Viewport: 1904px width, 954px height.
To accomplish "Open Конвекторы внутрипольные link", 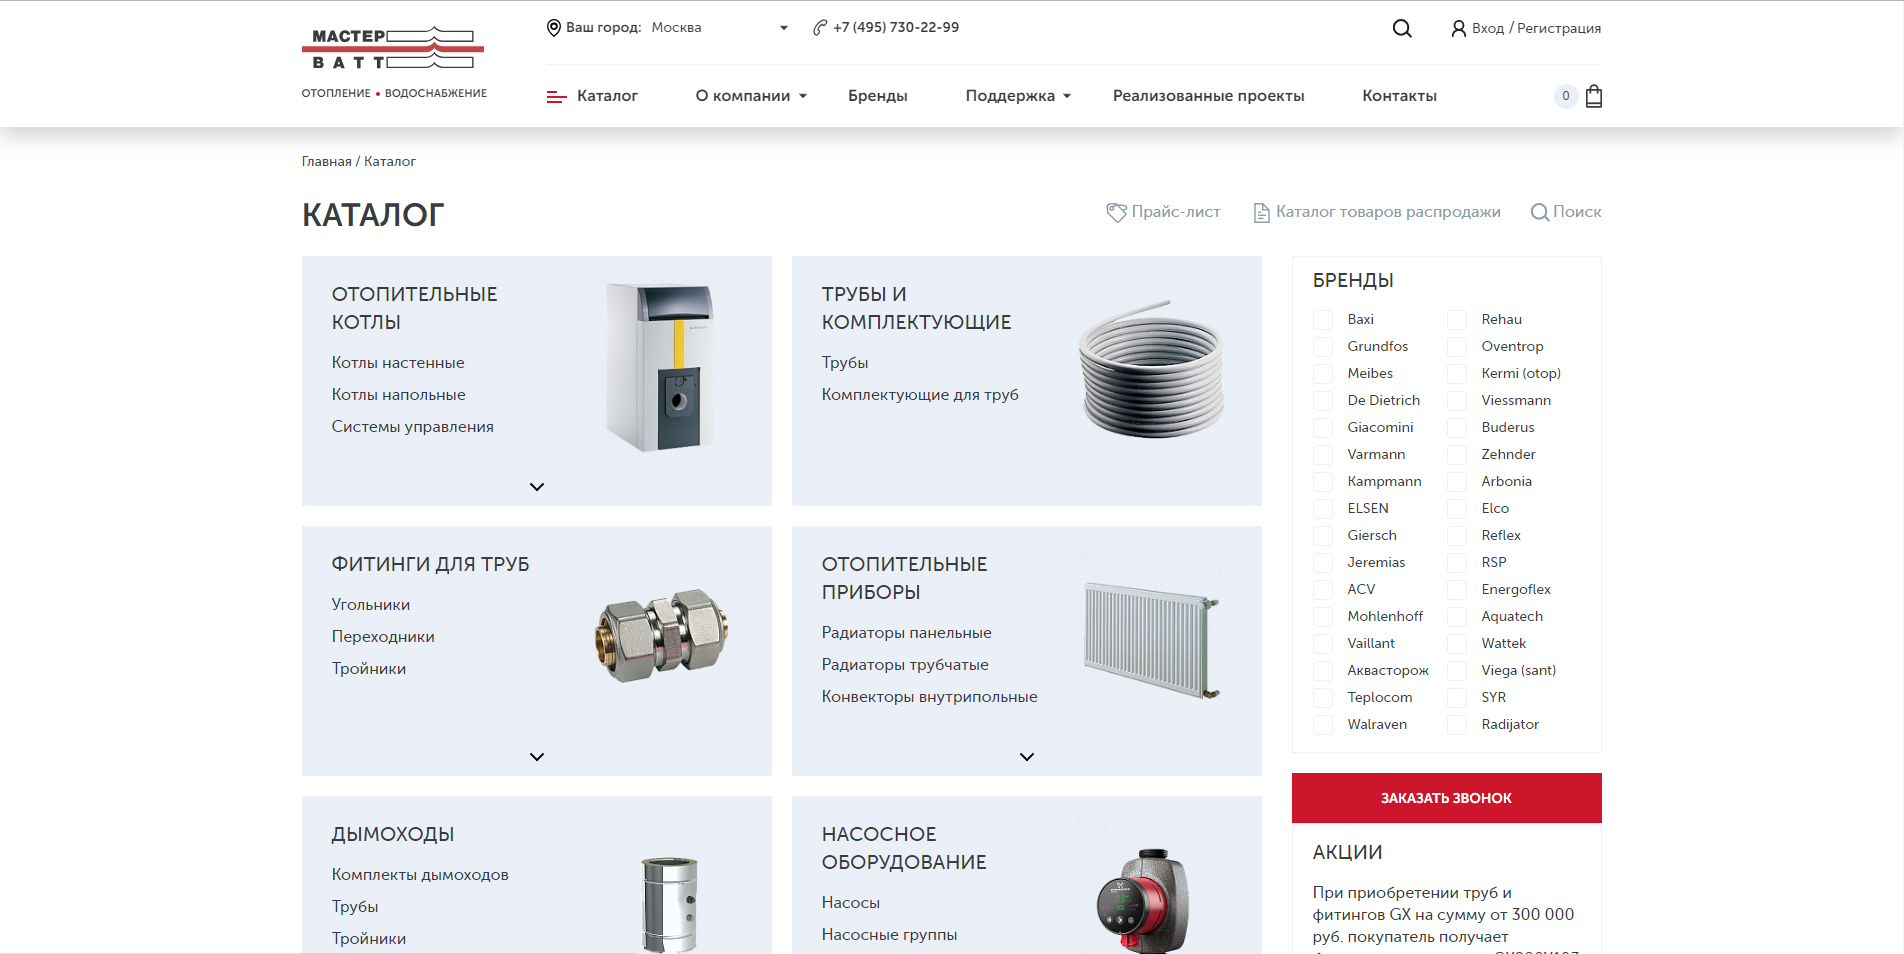I will tap(930, 697).
